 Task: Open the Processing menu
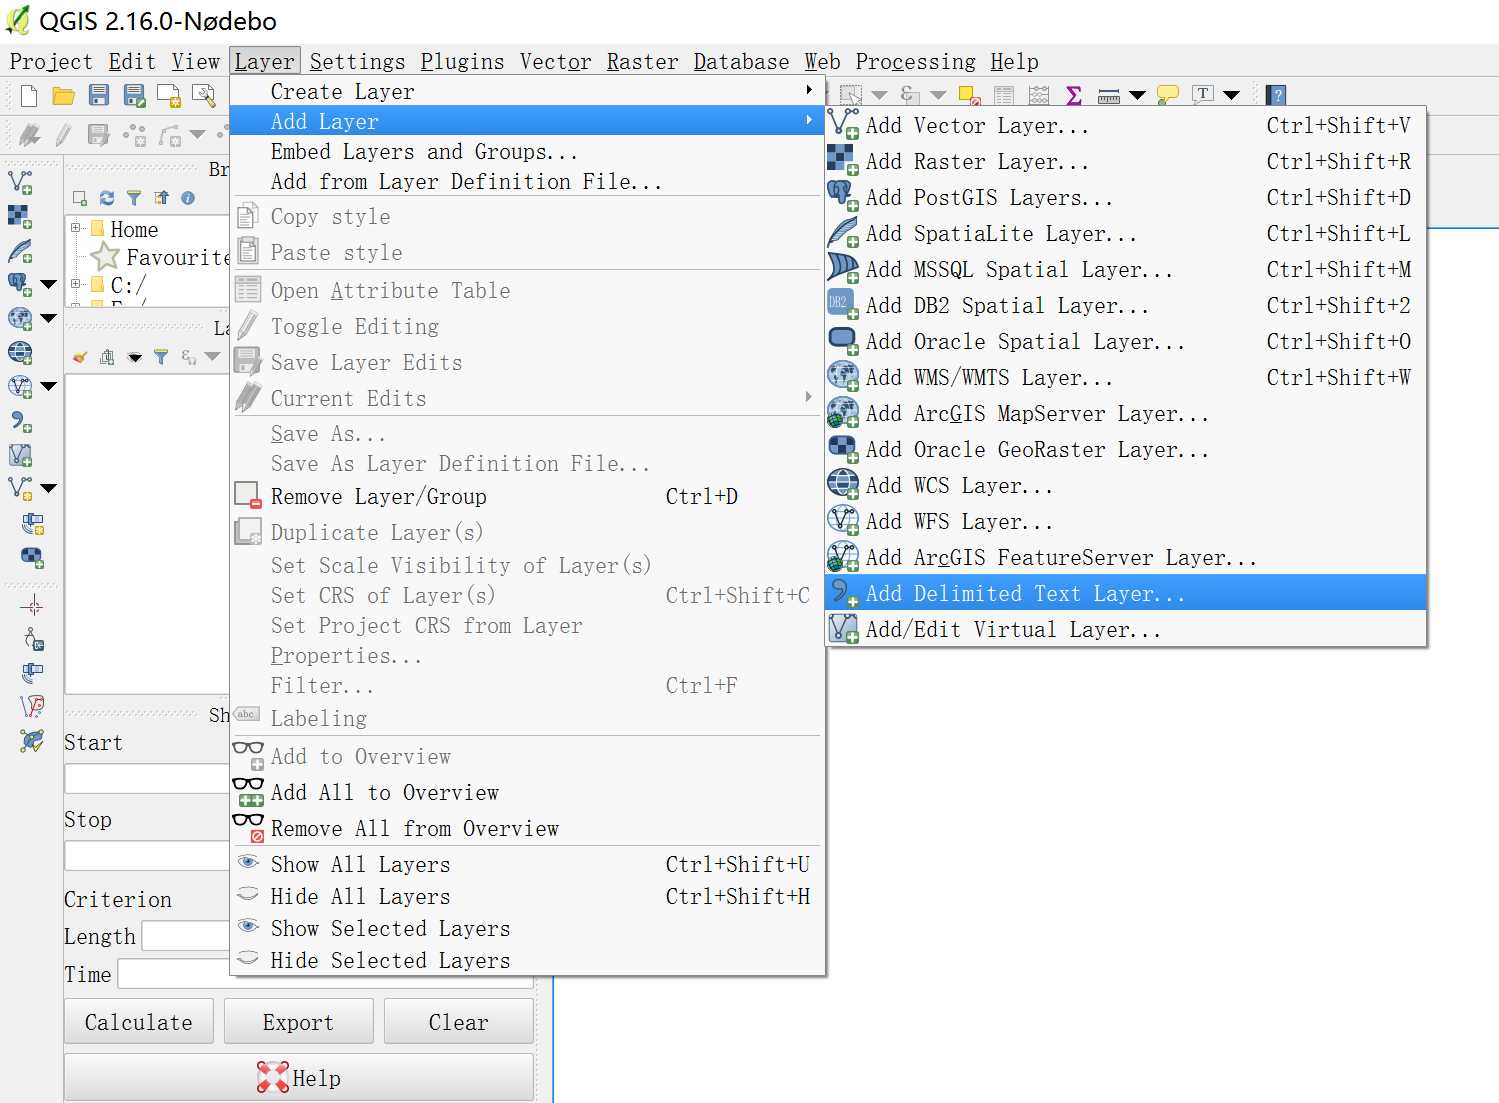(x=915, y=61)
